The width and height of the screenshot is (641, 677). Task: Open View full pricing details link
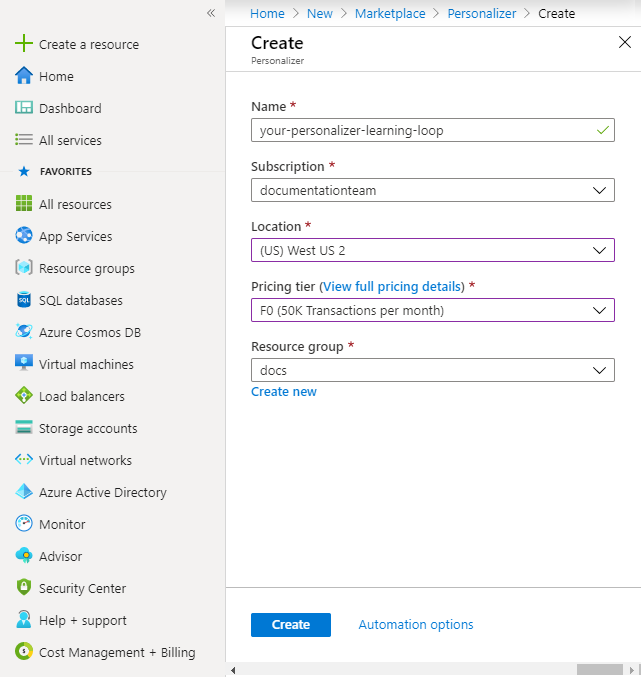pos(392,286)
